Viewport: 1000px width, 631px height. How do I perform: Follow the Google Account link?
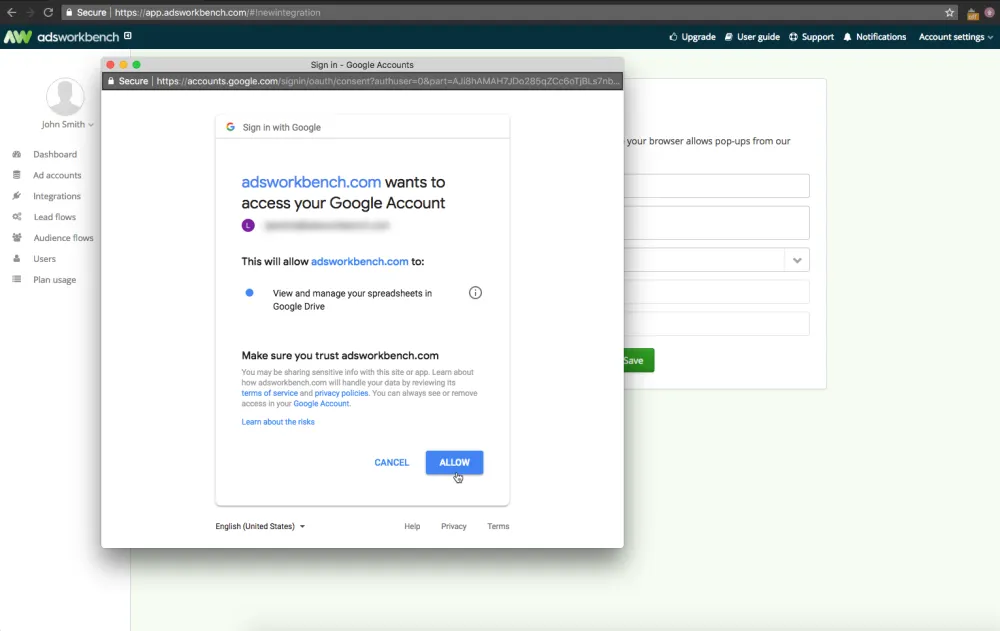click(x=321, y=403)
